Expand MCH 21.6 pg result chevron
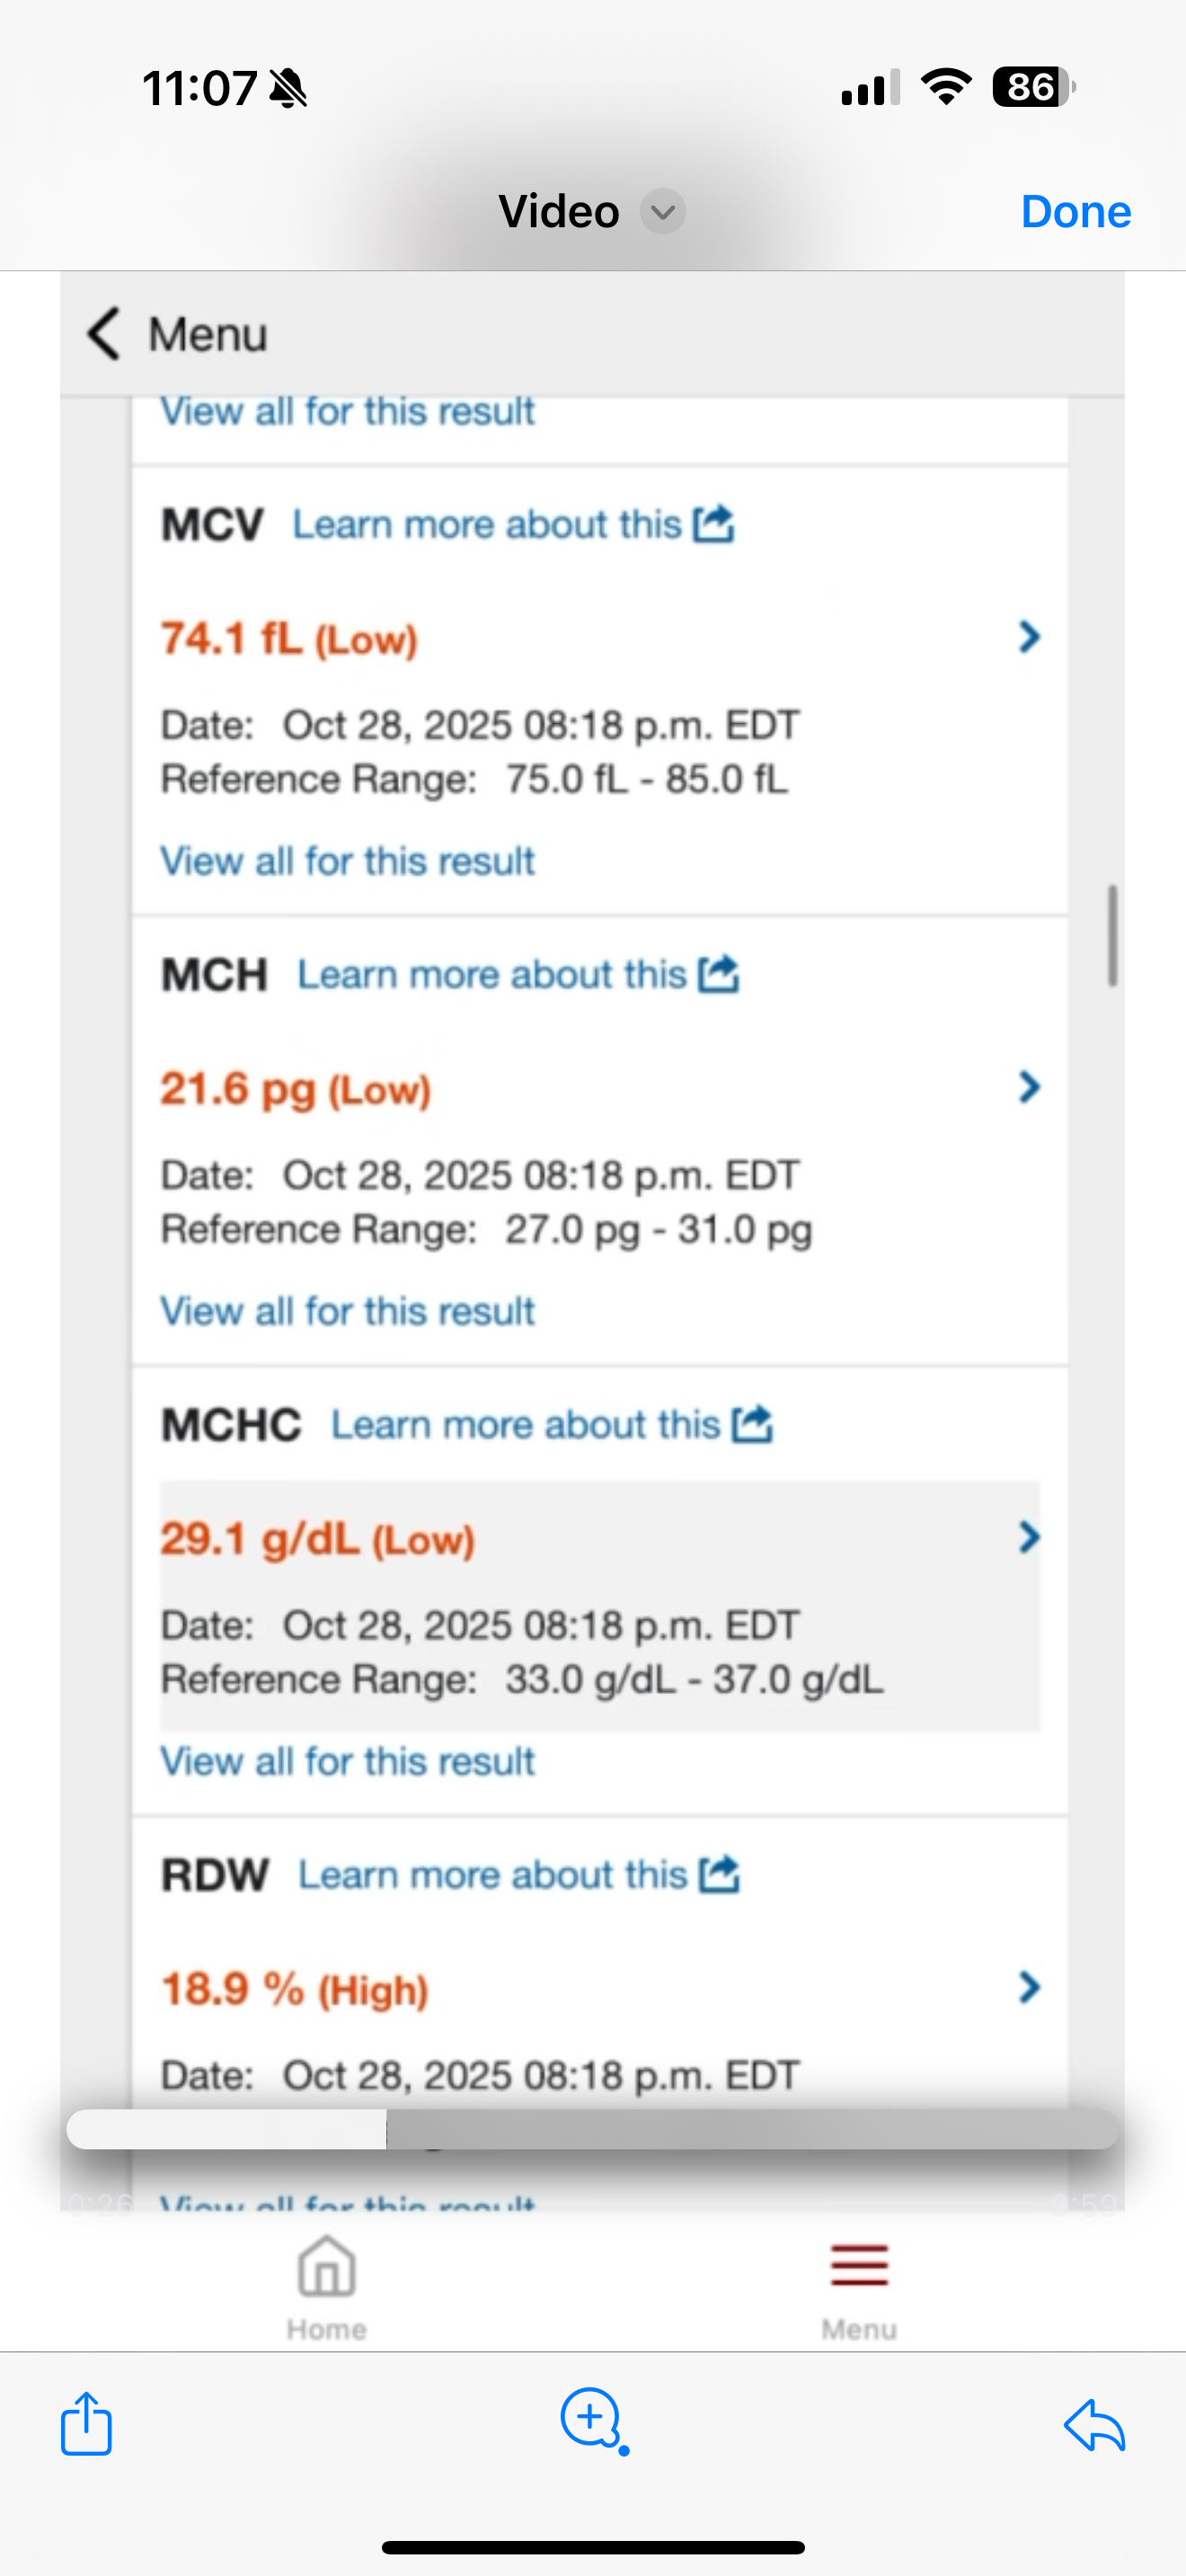This screenshot has width=1186, height=2576. click(1029, 1087)
